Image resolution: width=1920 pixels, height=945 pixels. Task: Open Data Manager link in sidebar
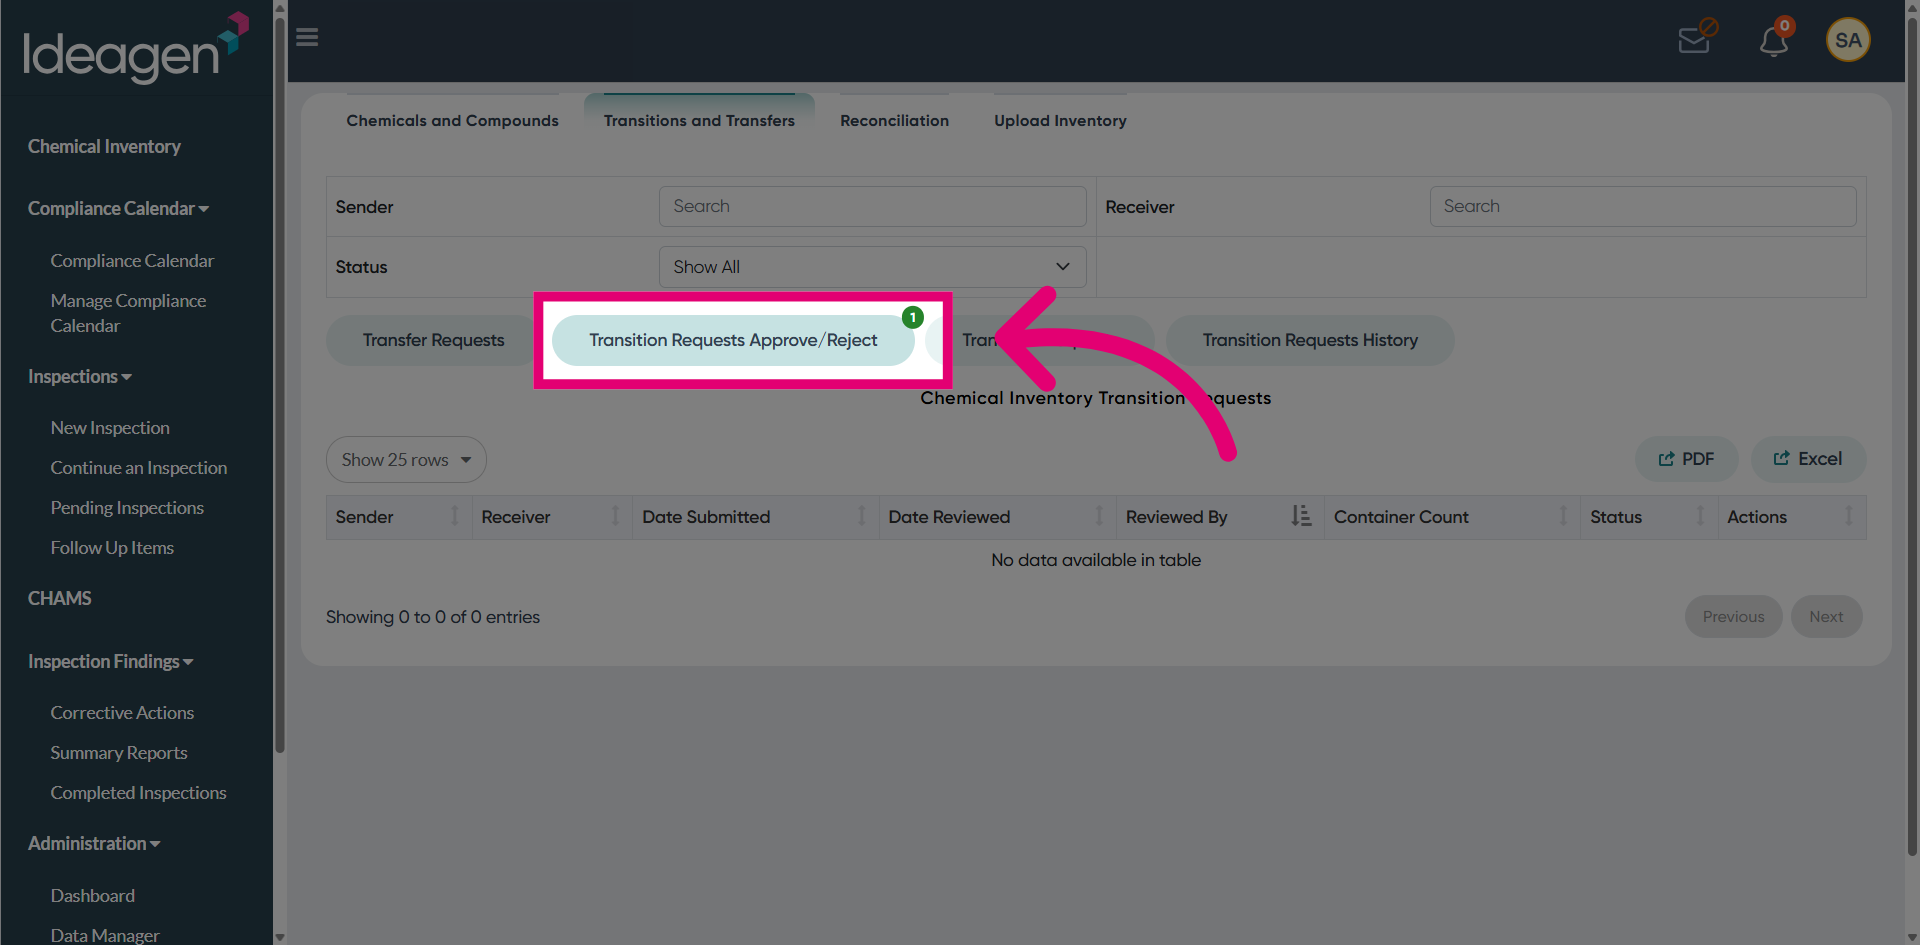pyautogui.click(x=105, y=935)
